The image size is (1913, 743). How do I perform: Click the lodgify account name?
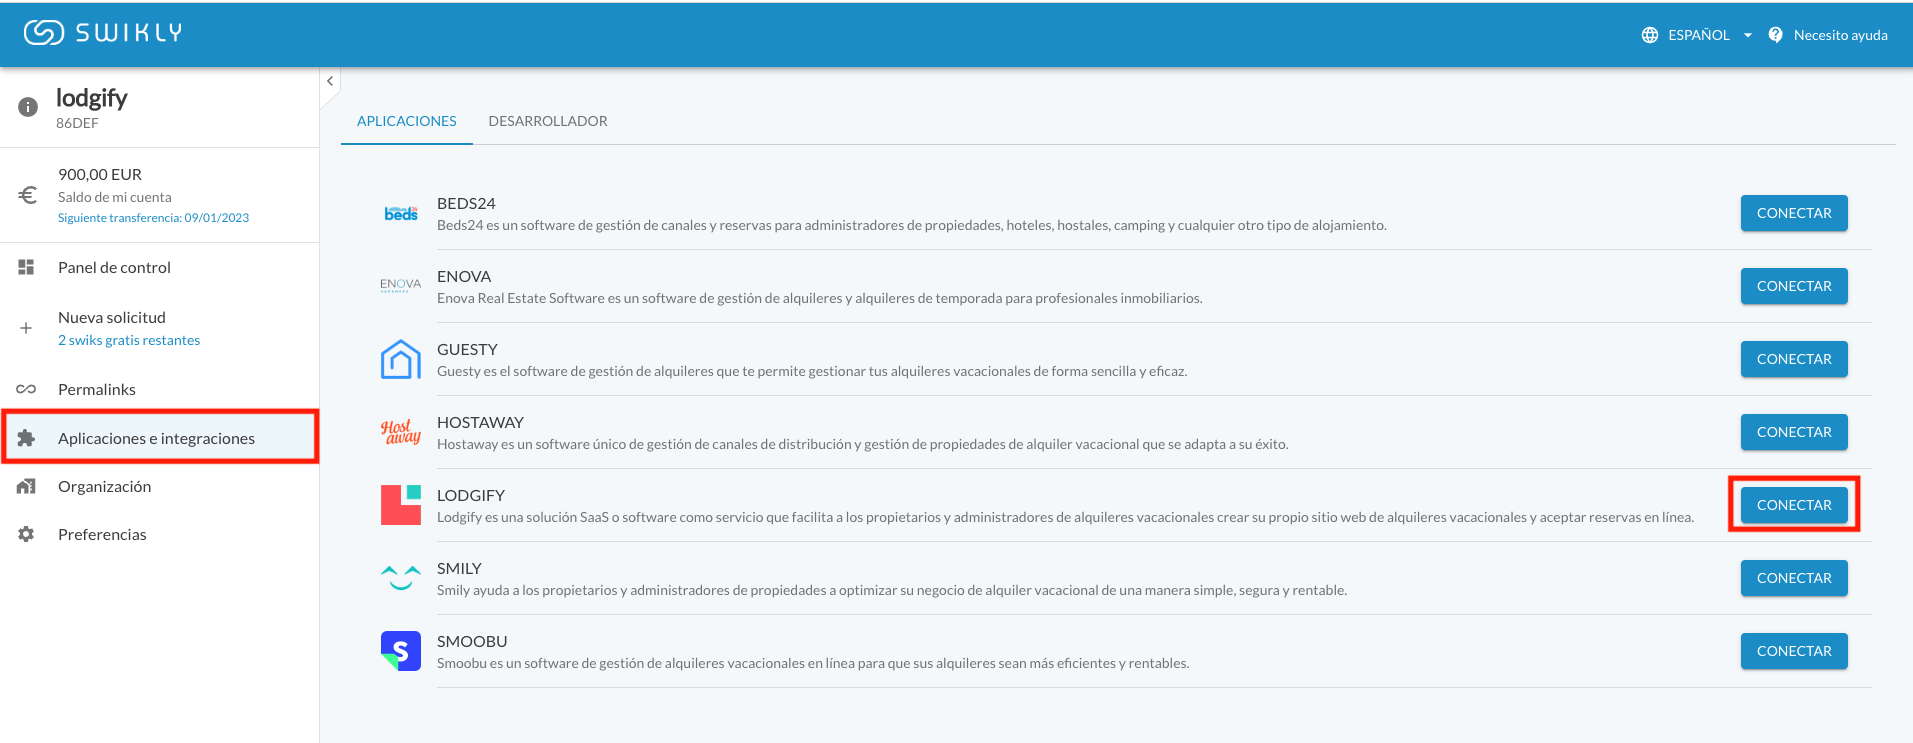click(x=92, y=98)
